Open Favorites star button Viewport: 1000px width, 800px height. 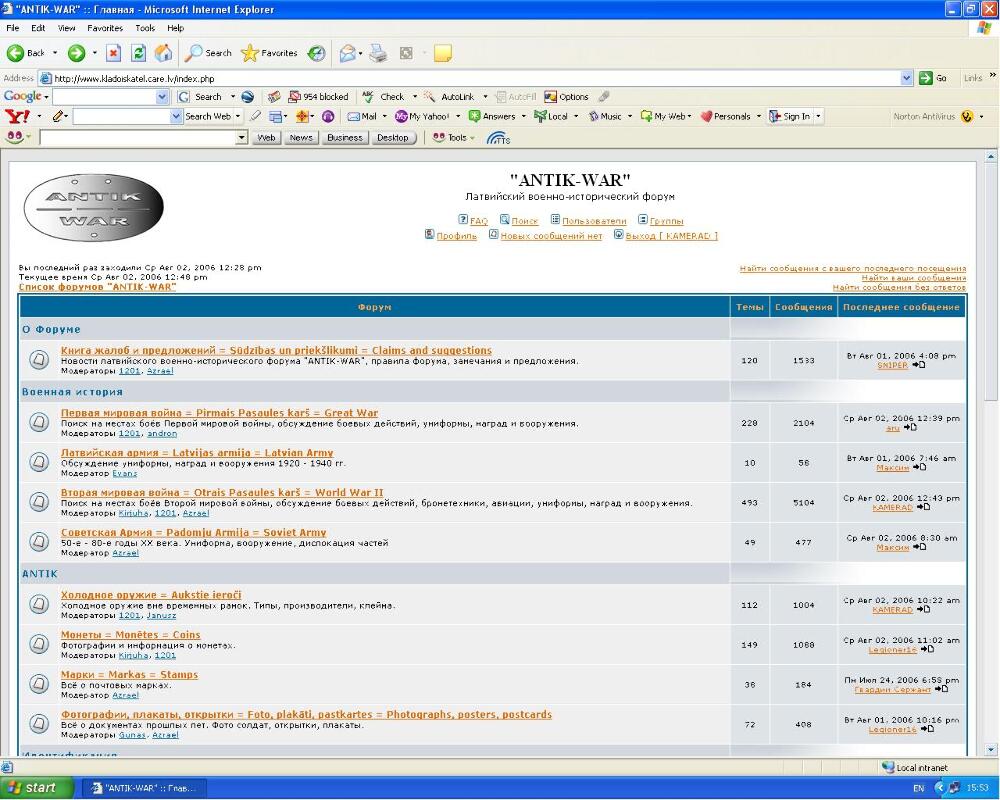tap(269, 53)
